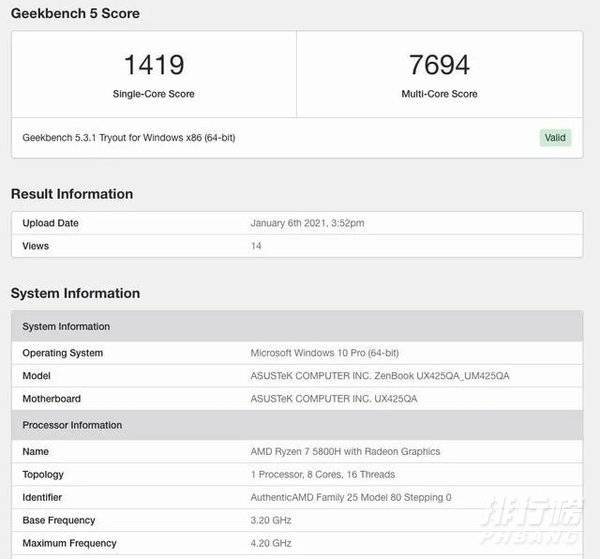Select the January 6th 2021 upload date
This screenshot has width=600, height=559.
307,223
